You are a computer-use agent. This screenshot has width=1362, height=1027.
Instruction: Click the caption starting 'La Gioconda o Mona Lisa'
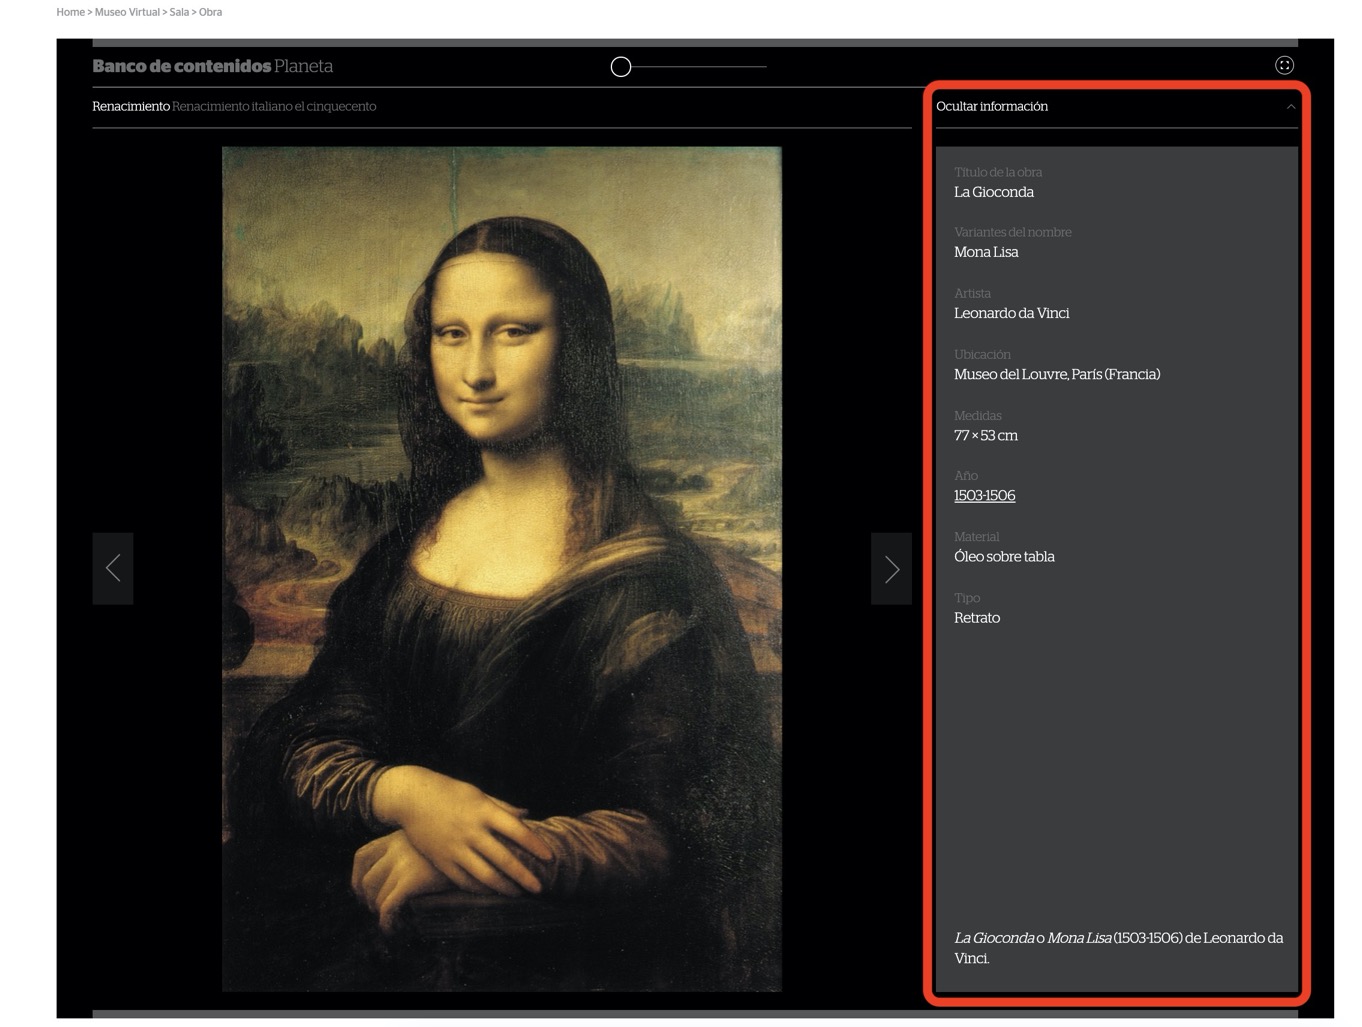pyautogui.click(x=1118, y=948)
